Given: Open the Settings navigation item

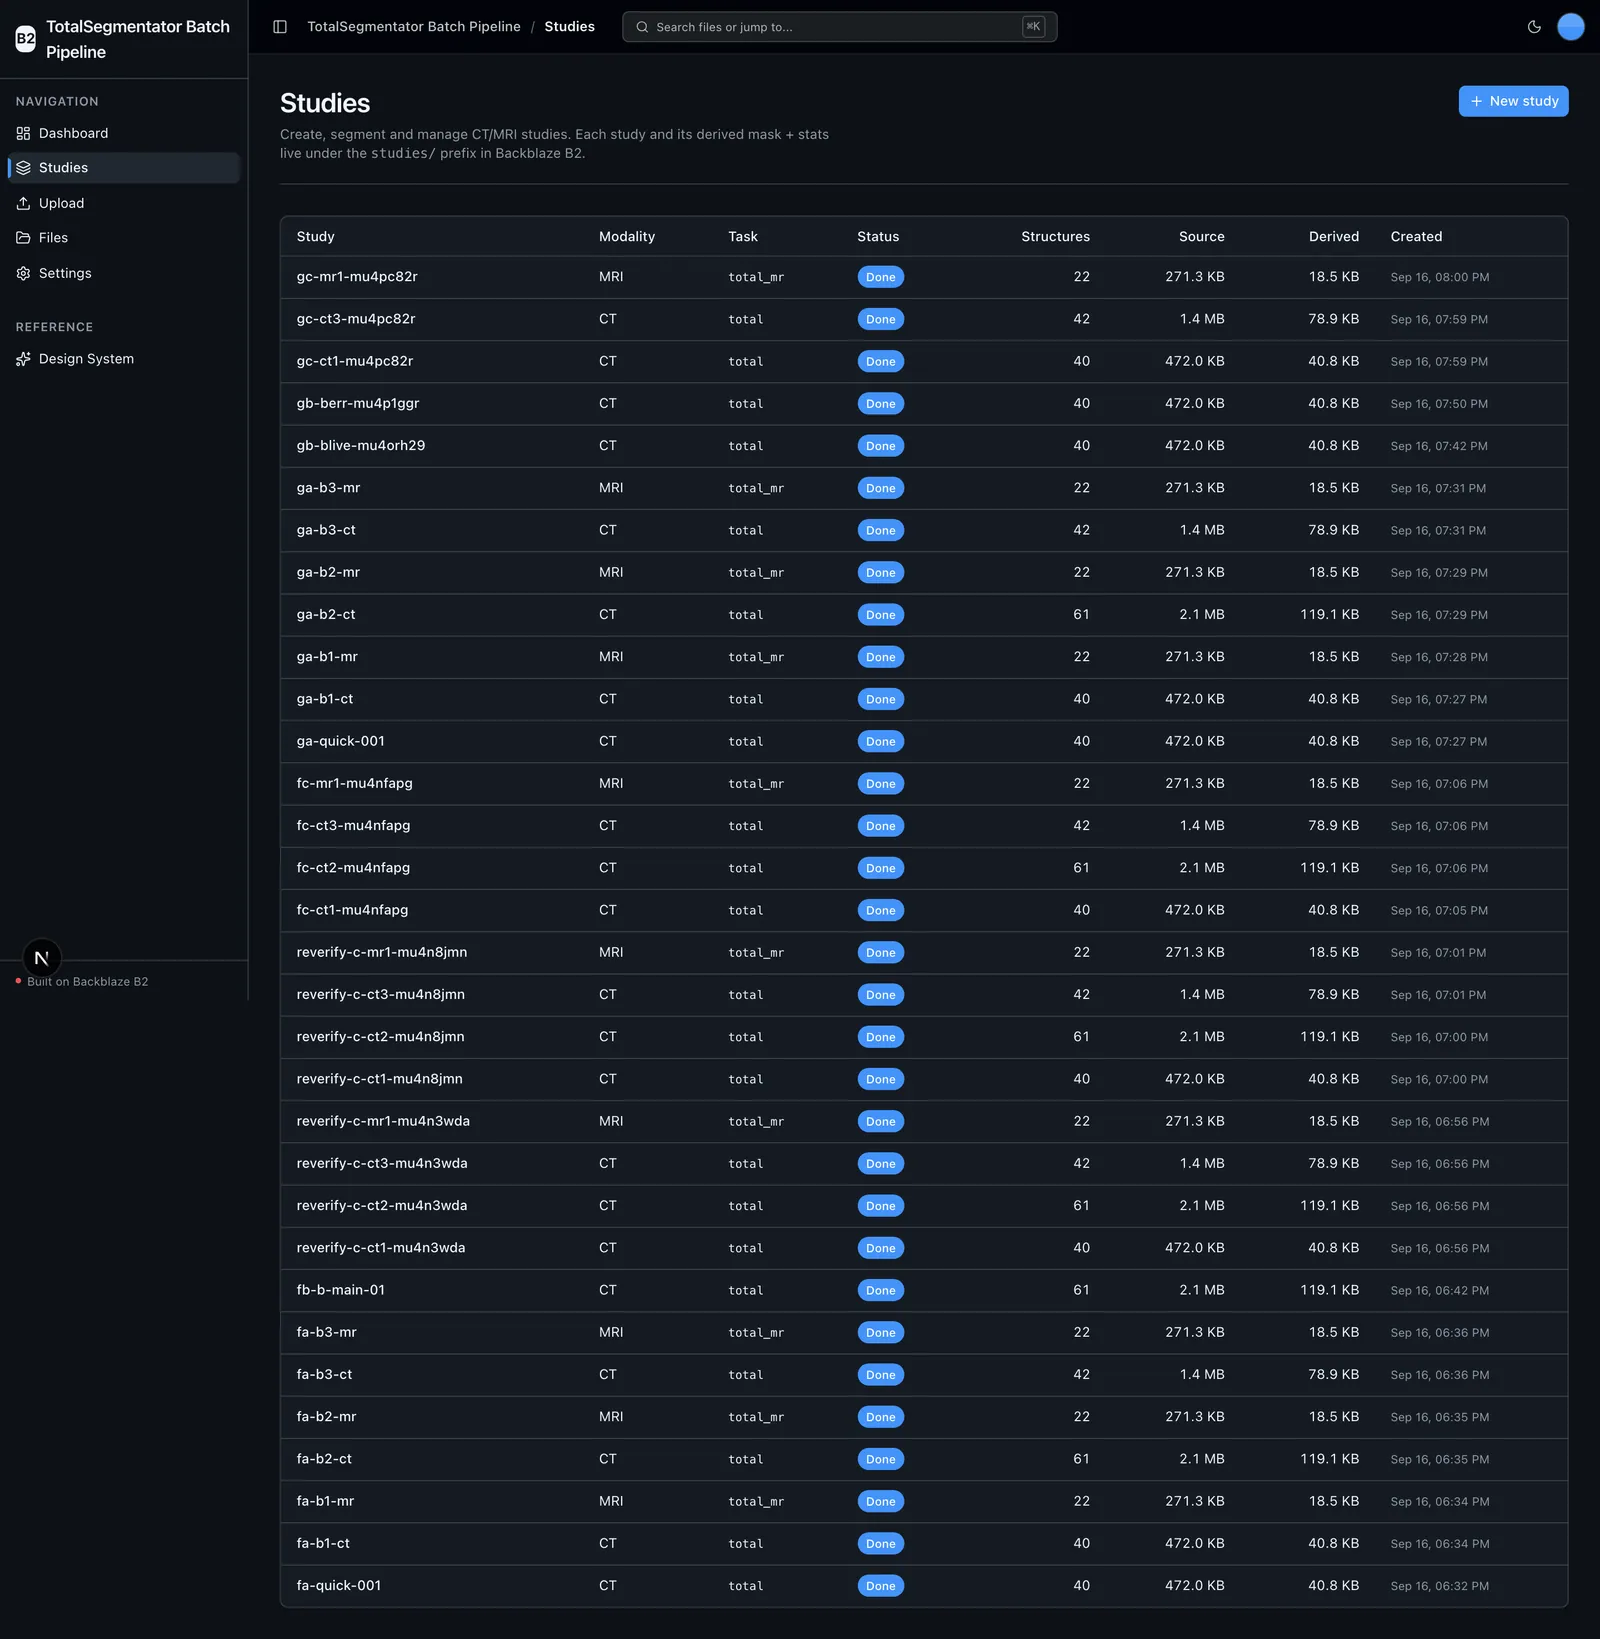Looking at the screenshot, I should [x=123, y=273].
